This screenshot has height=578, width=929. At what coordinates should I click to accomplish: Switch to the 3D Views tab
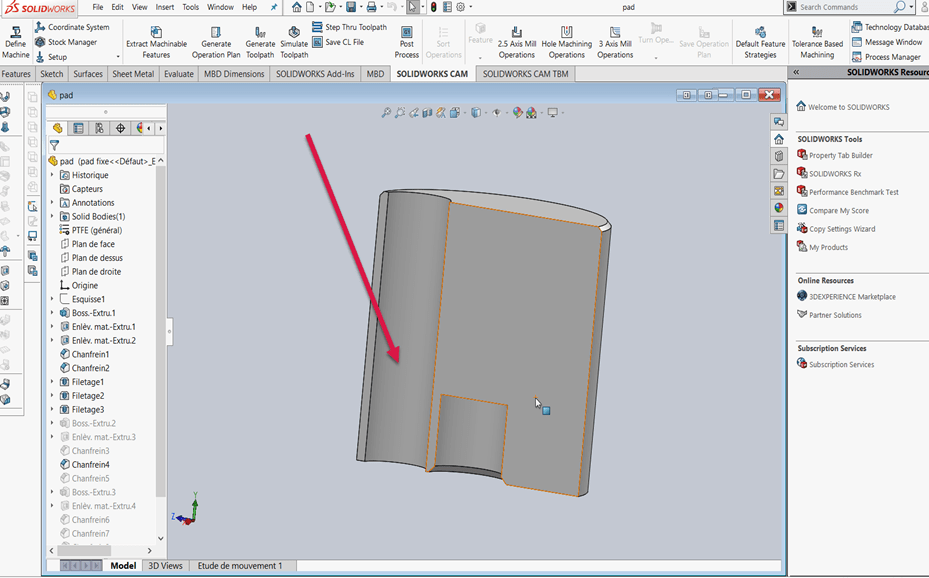point(166,566)
